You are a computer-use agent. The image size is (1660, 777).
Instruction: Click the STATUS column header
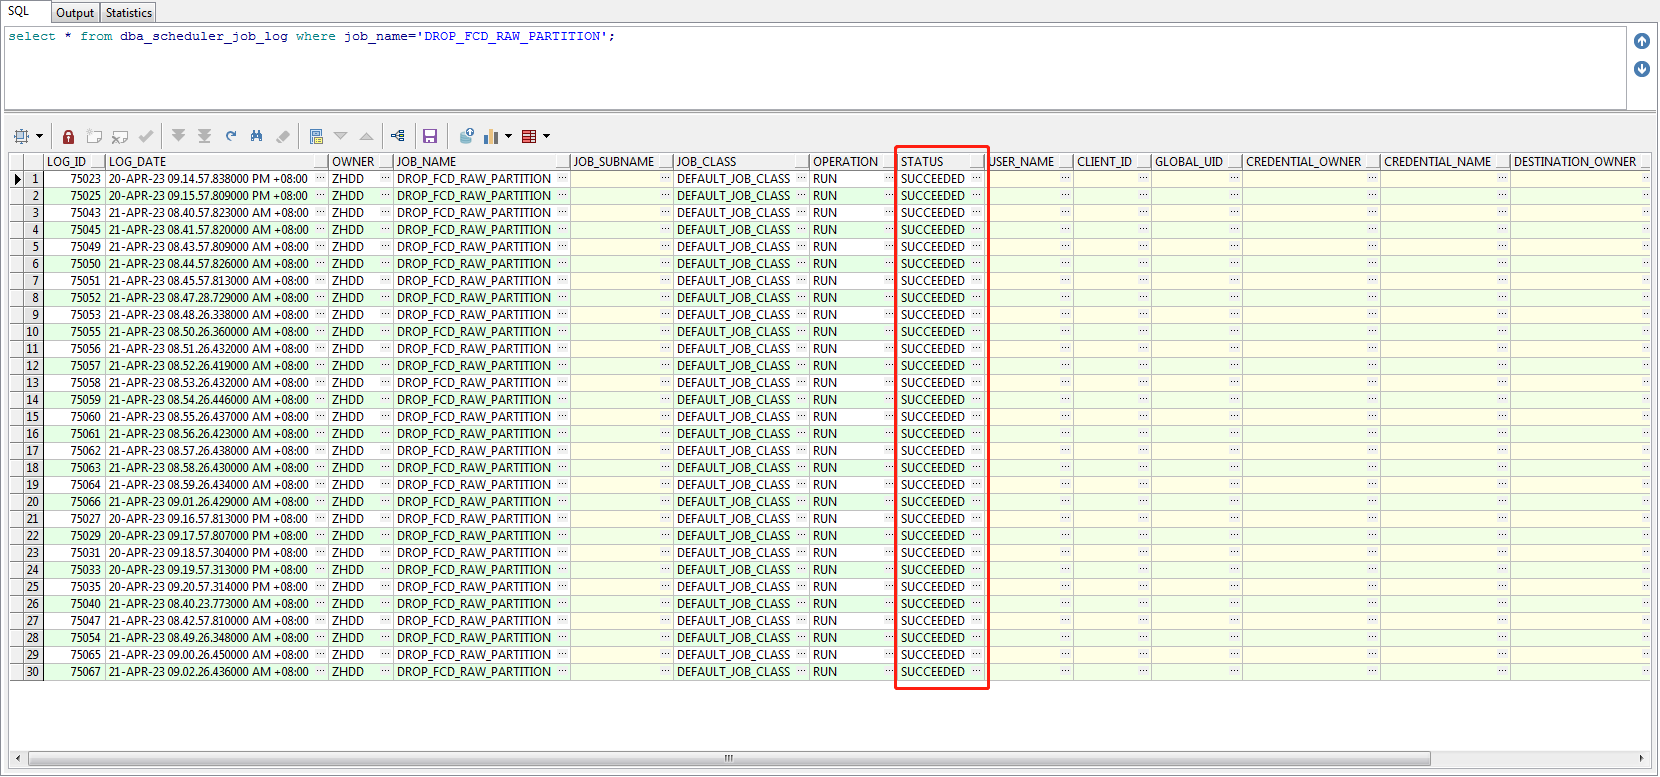pyautogui.click(x=941, y=161)
